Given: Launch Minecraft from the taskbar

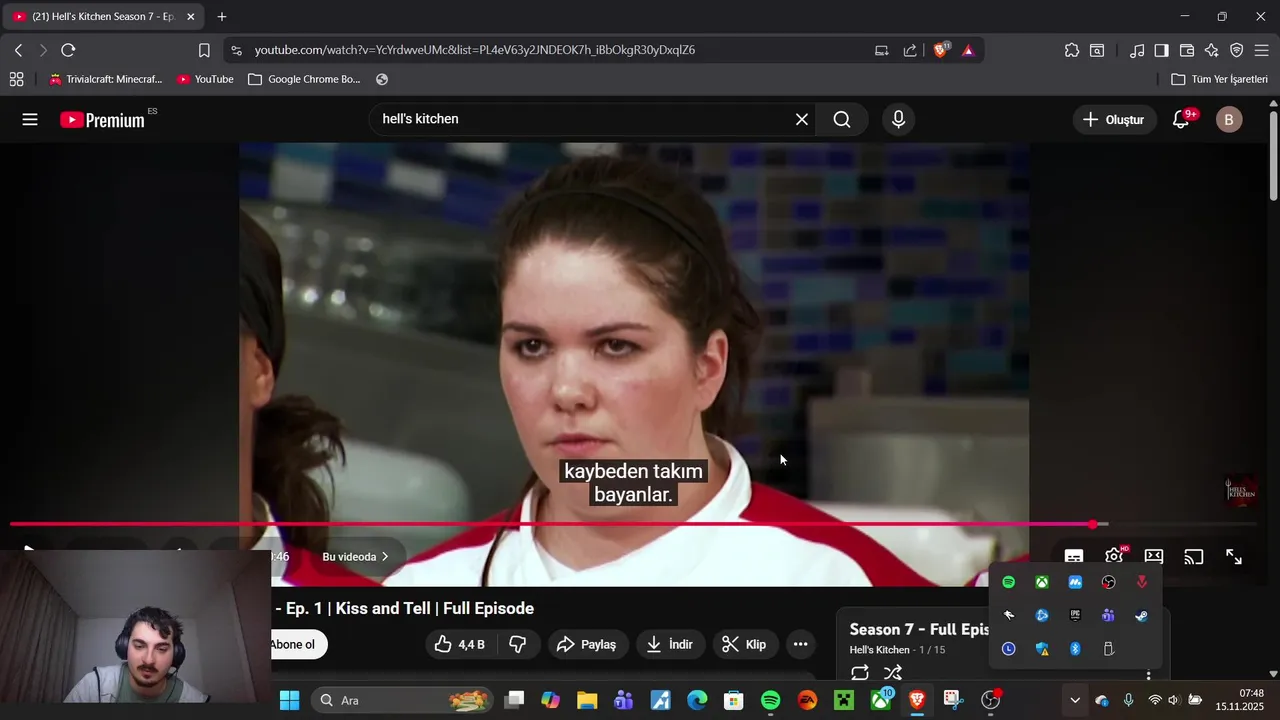Looking at the screenshot, I should (x=844, y=700).
